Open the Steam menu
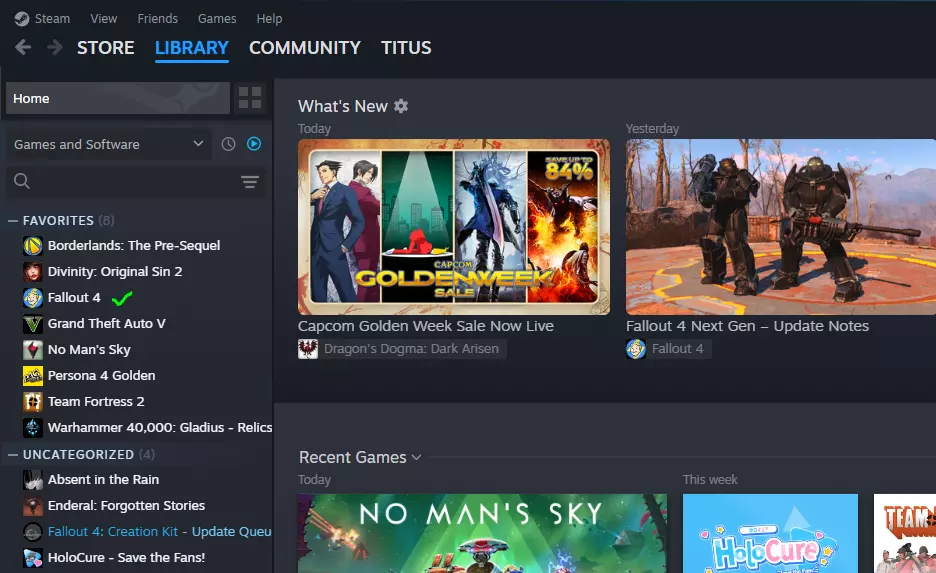The image size is (936, 573). (52, 19)
